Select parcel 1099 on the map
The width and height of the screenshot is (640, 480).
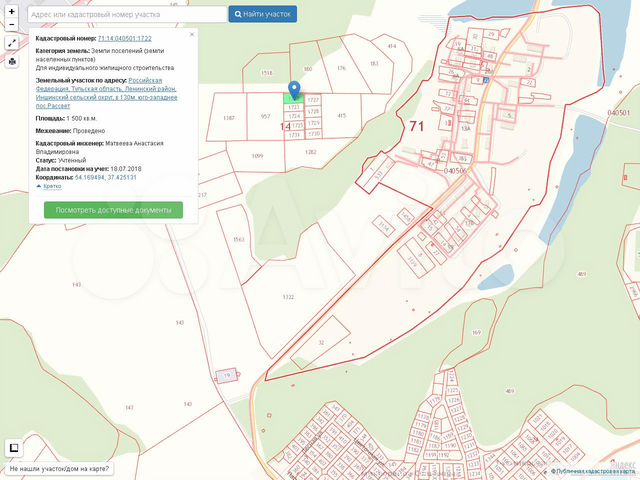[x=257, y=156]
